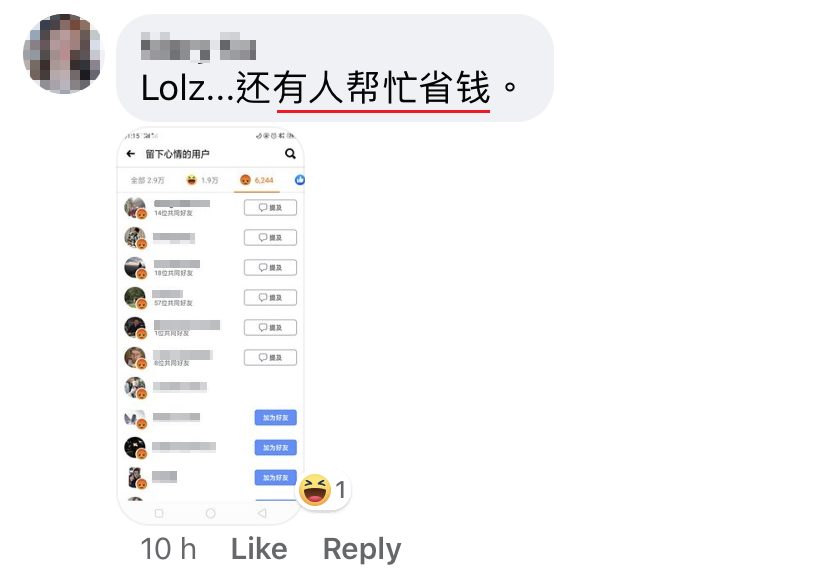This screenshot has width=828, height=571.
Task: Open the commenter's blurred profile picture
Action: coord(63,54)
